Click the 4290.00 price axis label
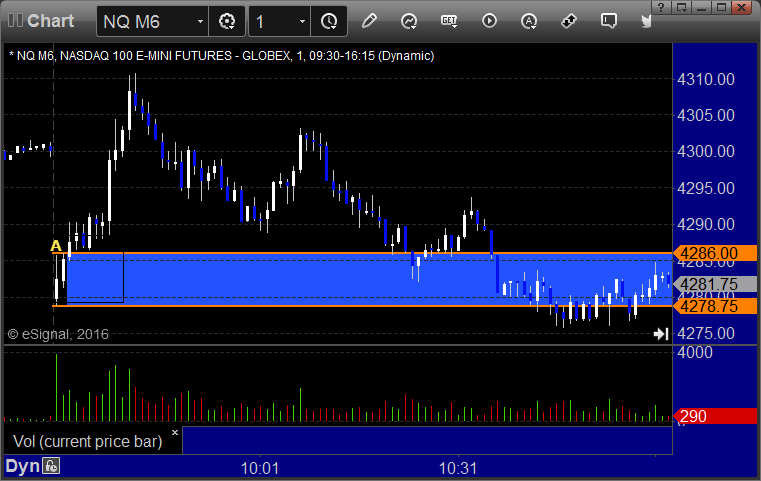This screenshot has width=761, height=481. 706,224
